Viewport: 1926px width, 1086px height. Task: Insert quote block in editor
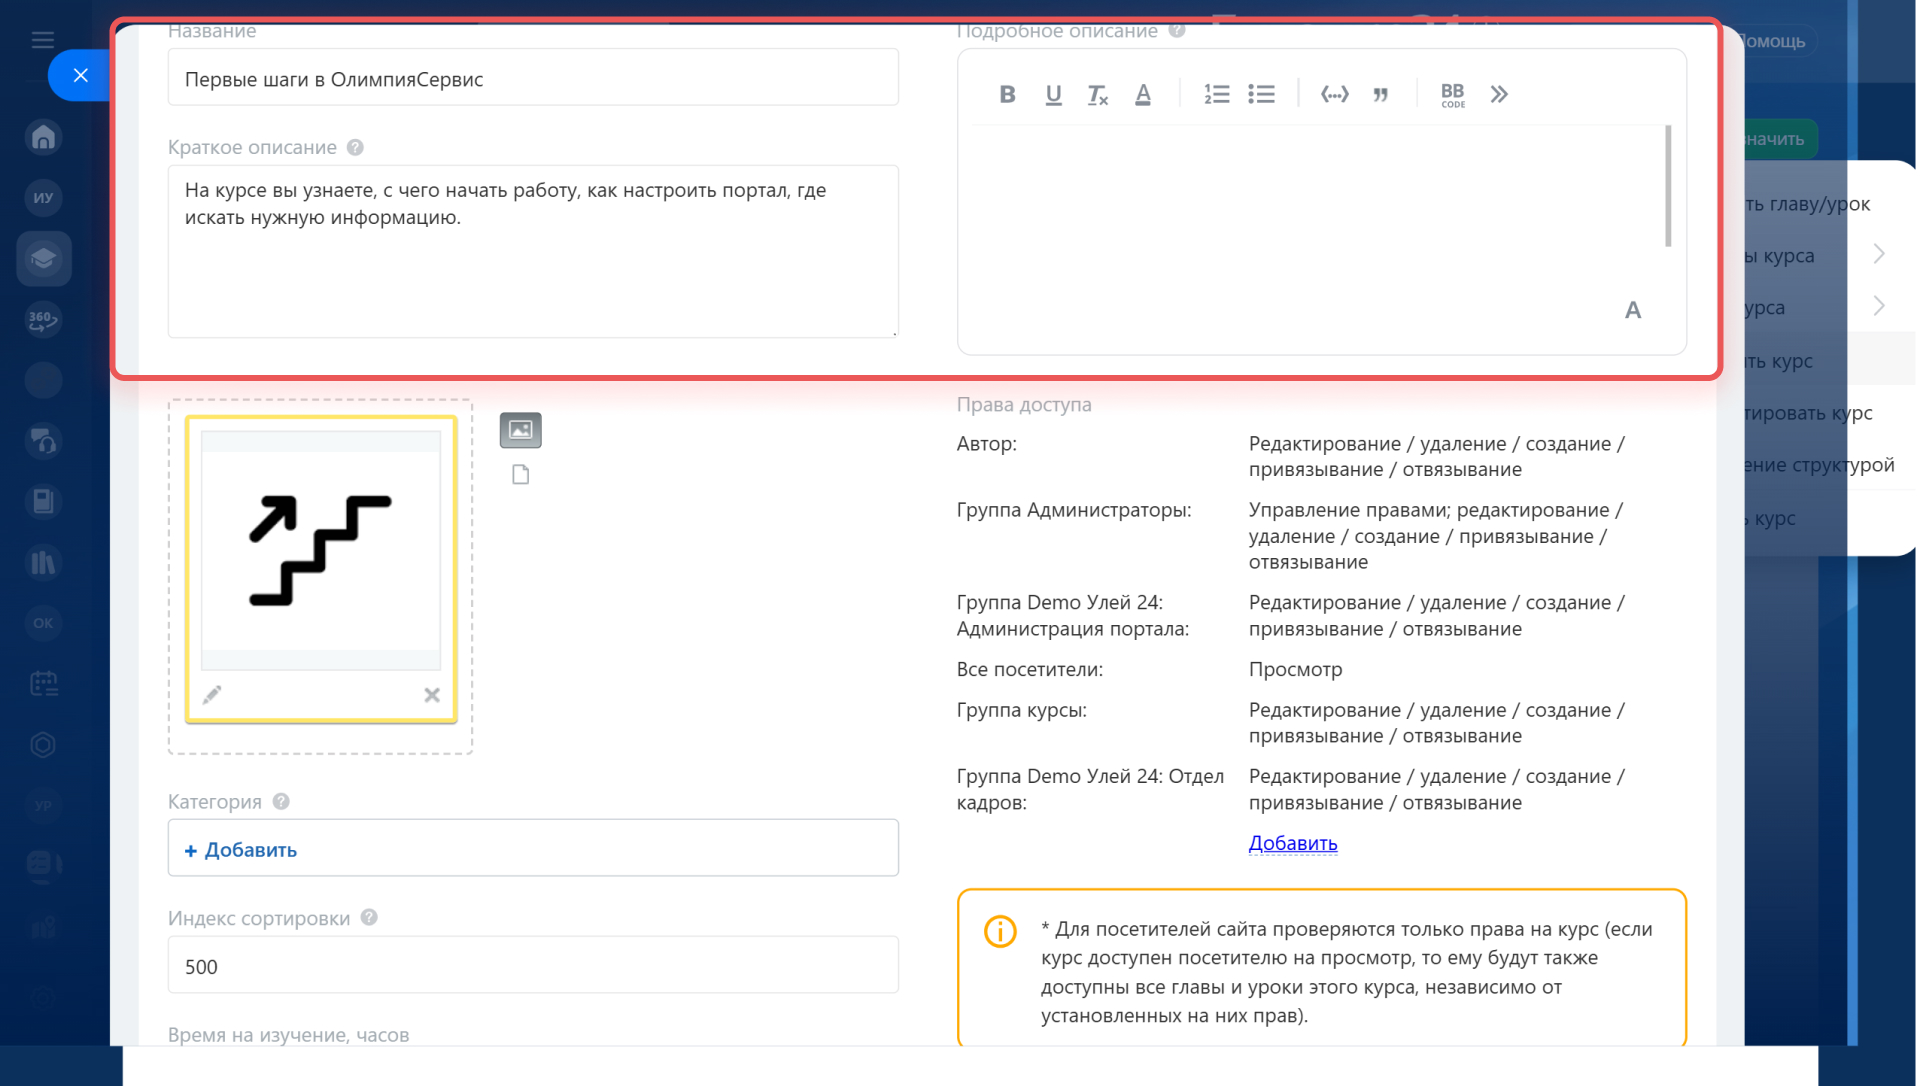[1381, 94]
